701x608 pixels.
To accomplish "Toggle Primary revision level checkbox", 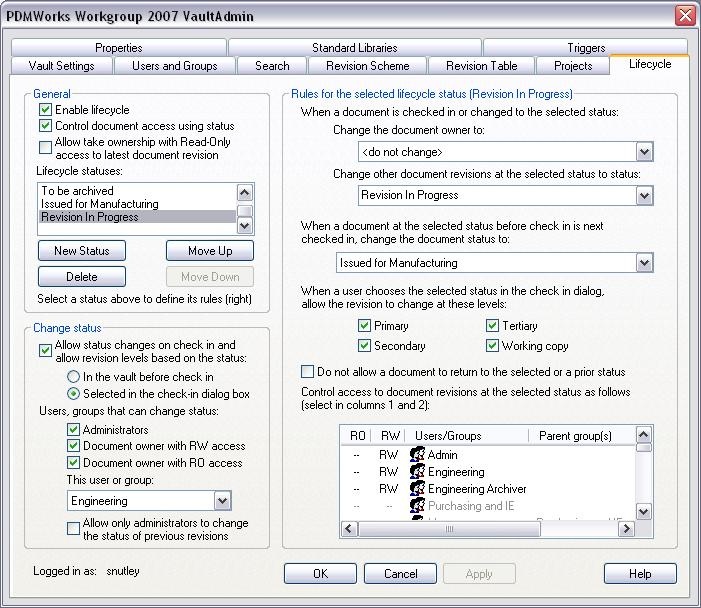I will click(364, 325).
